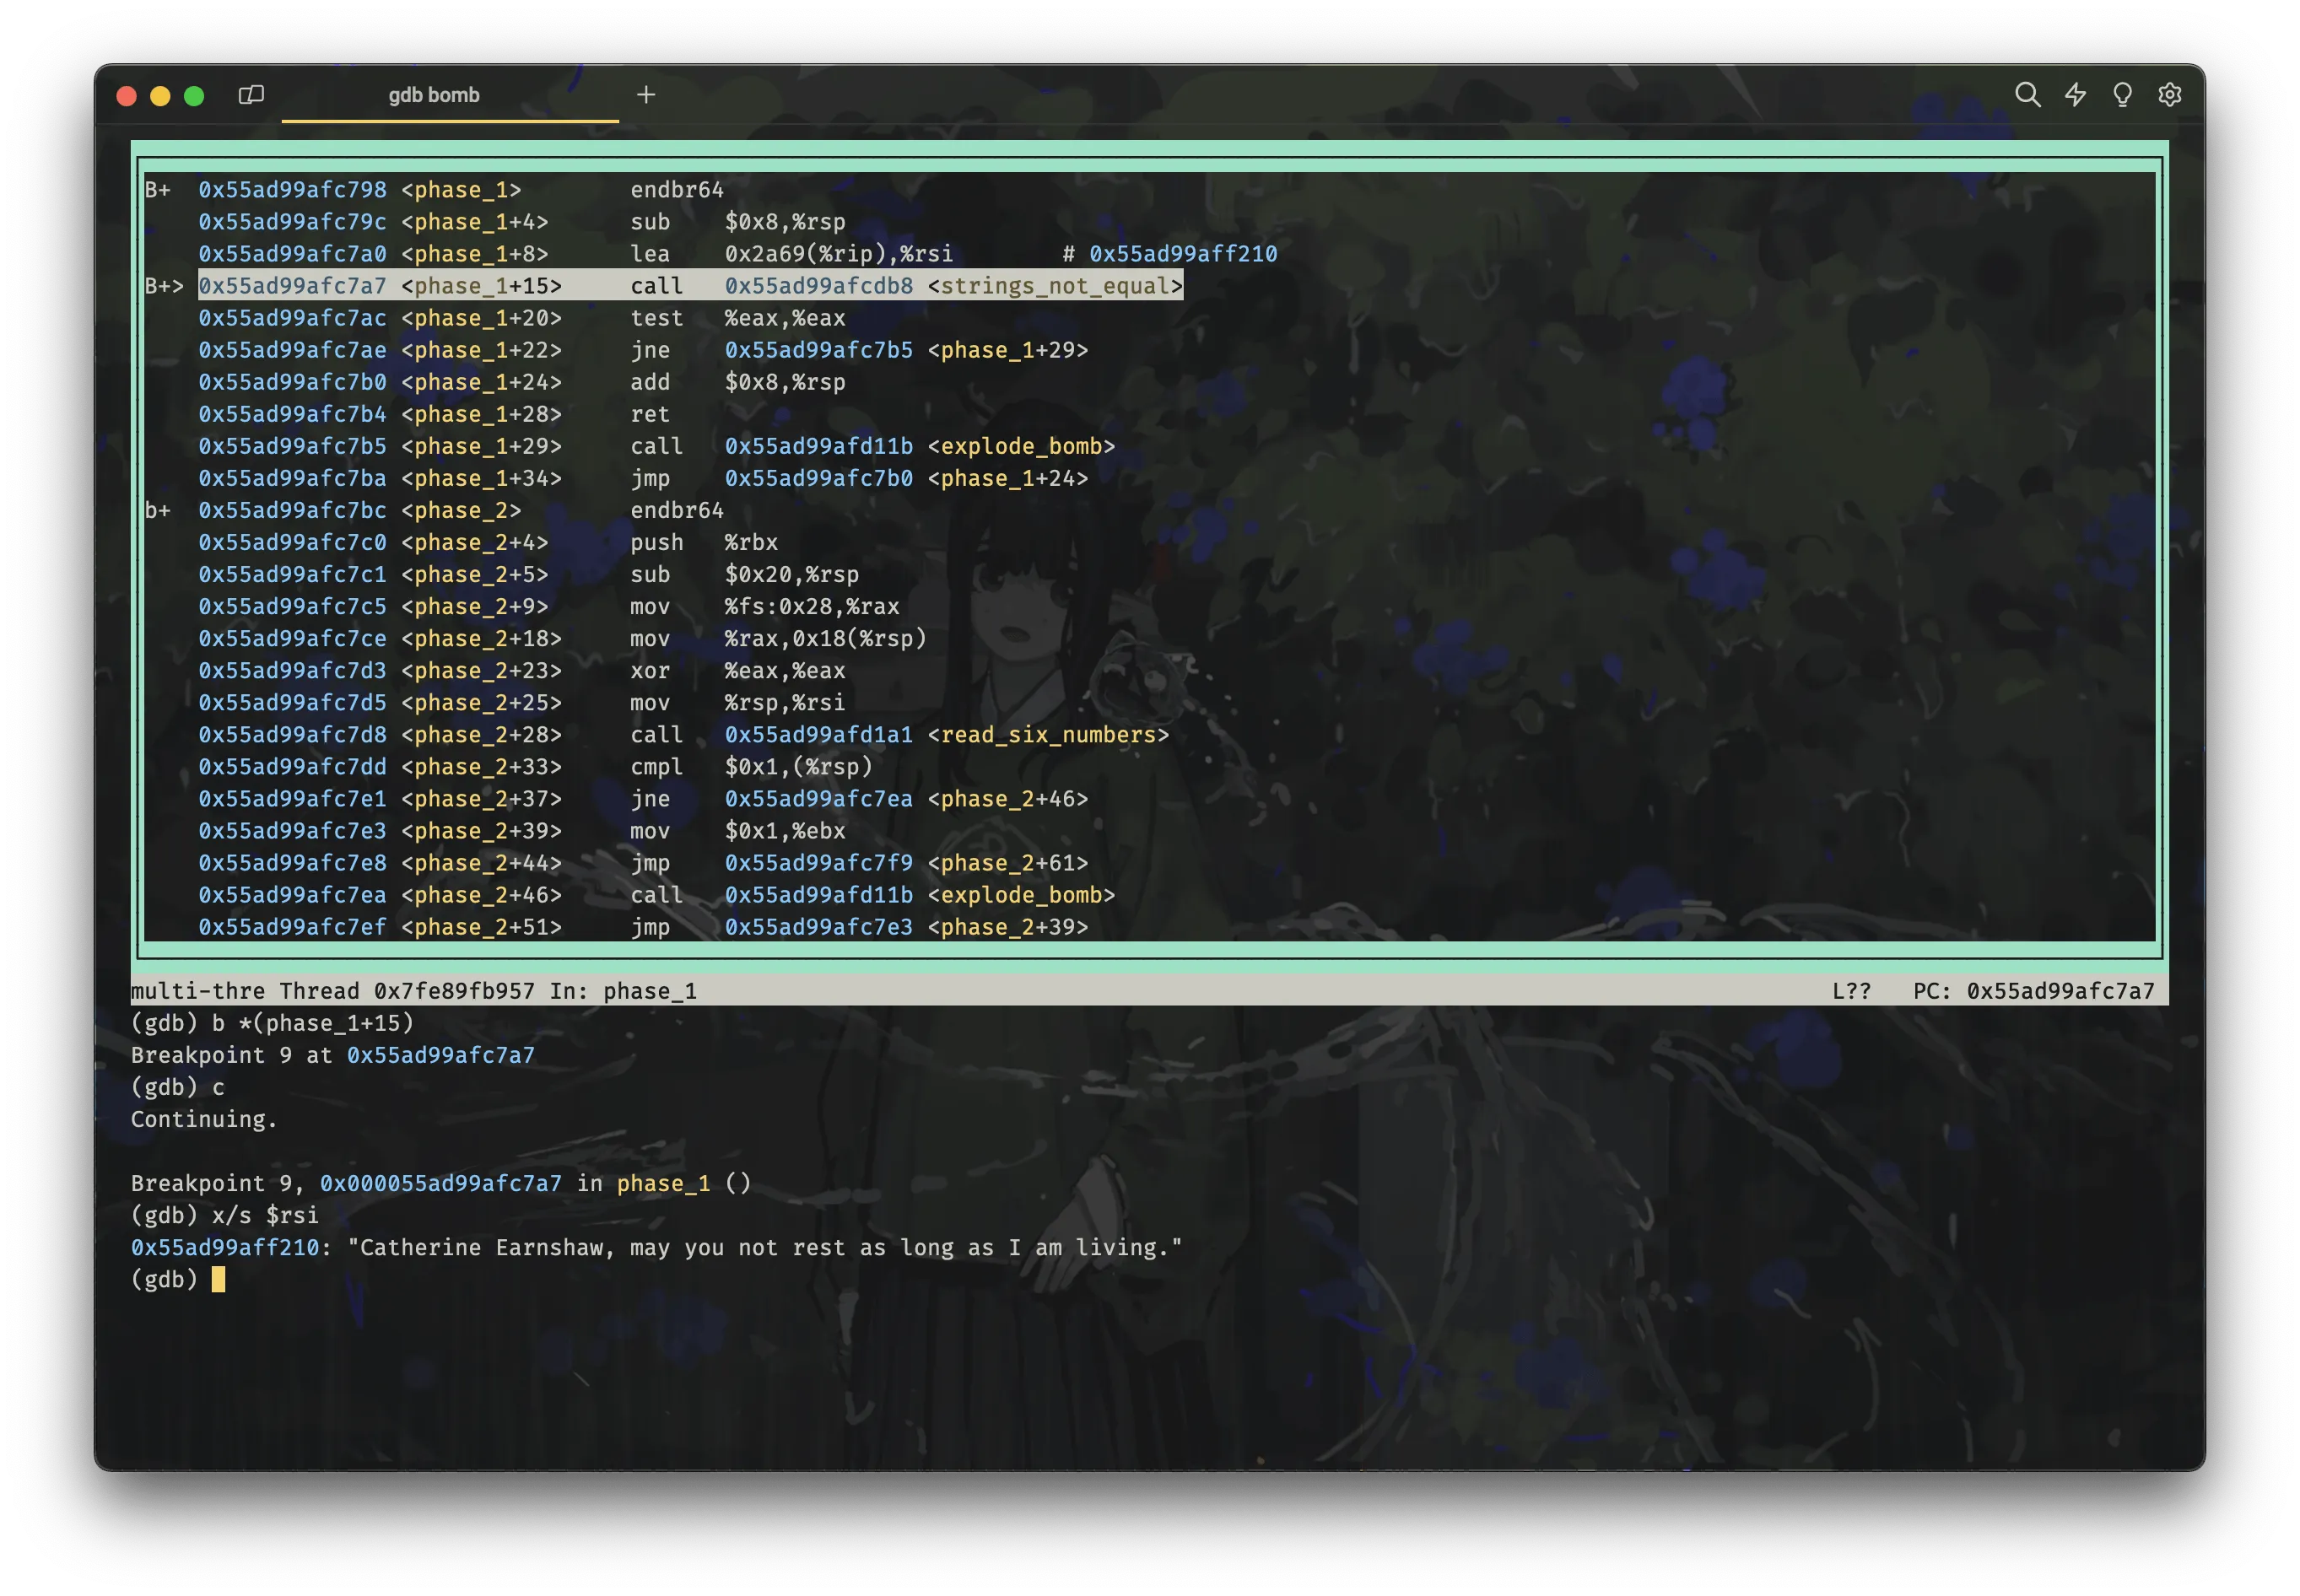Click "mov %fs:0x28,%rax" instruction
Image resolution: width=2300 pixels, height=1596 pixels.
coord(765,606)
